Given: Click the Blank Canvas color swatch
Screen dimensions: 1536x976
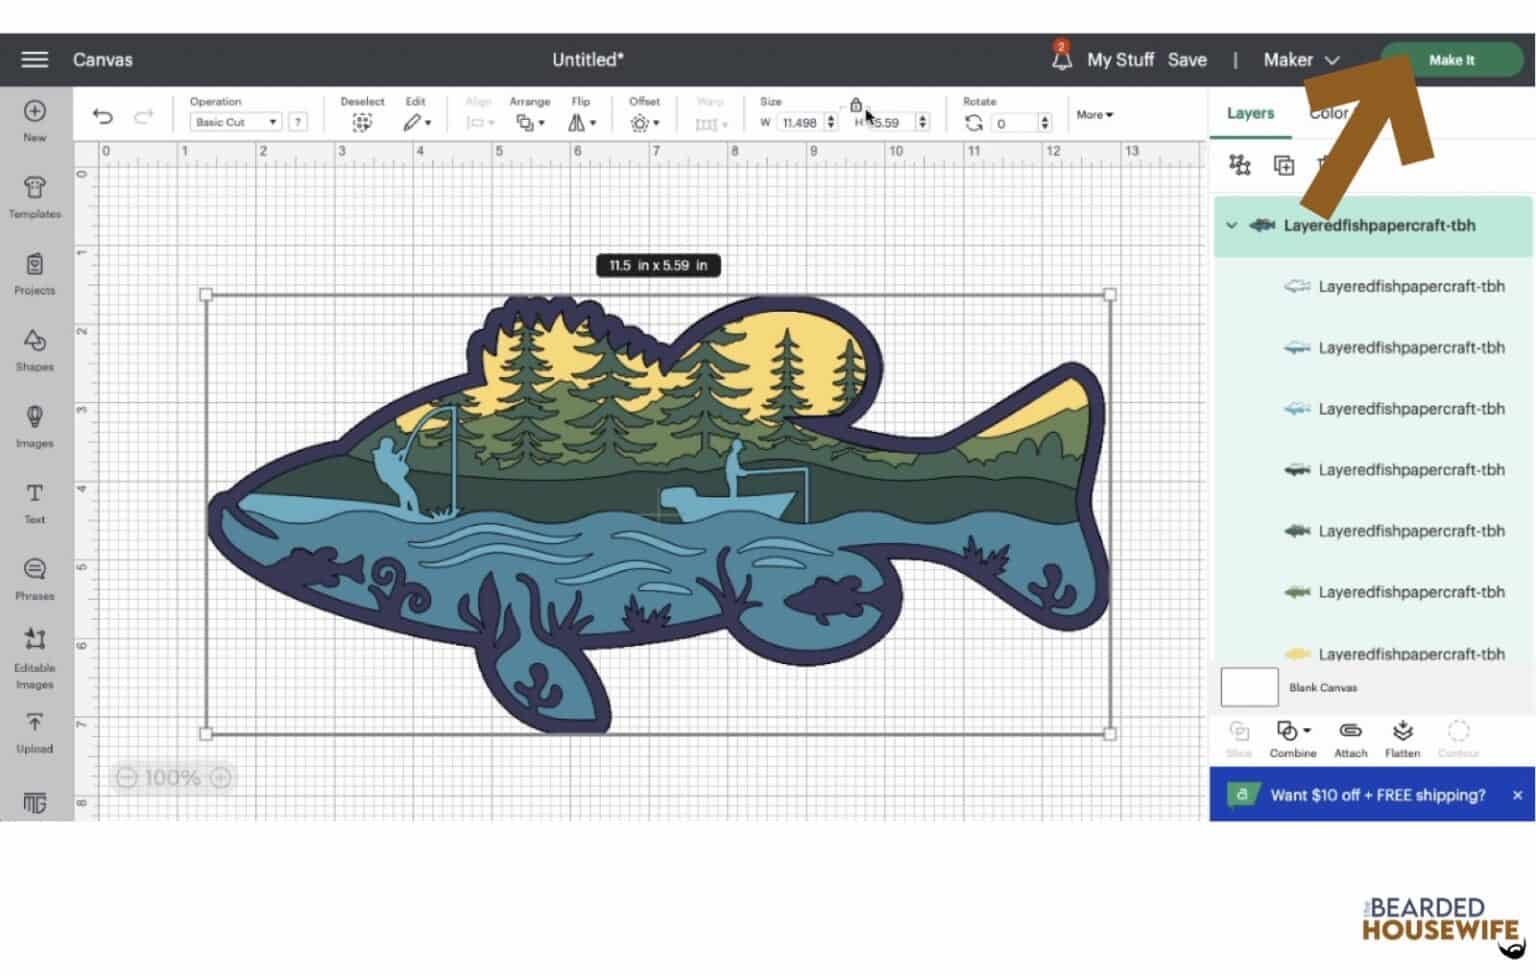Looking at the screenshot, I should (1249, 687).
